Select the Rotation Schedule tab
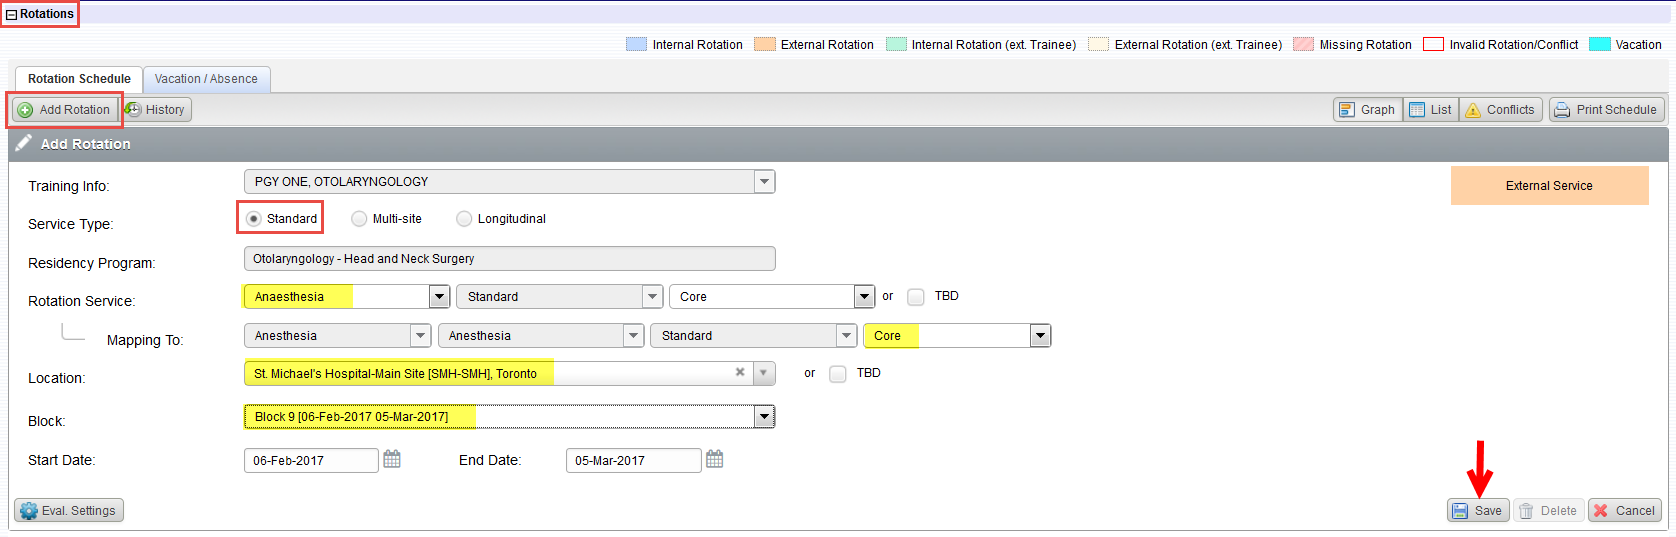 point(79,79)
